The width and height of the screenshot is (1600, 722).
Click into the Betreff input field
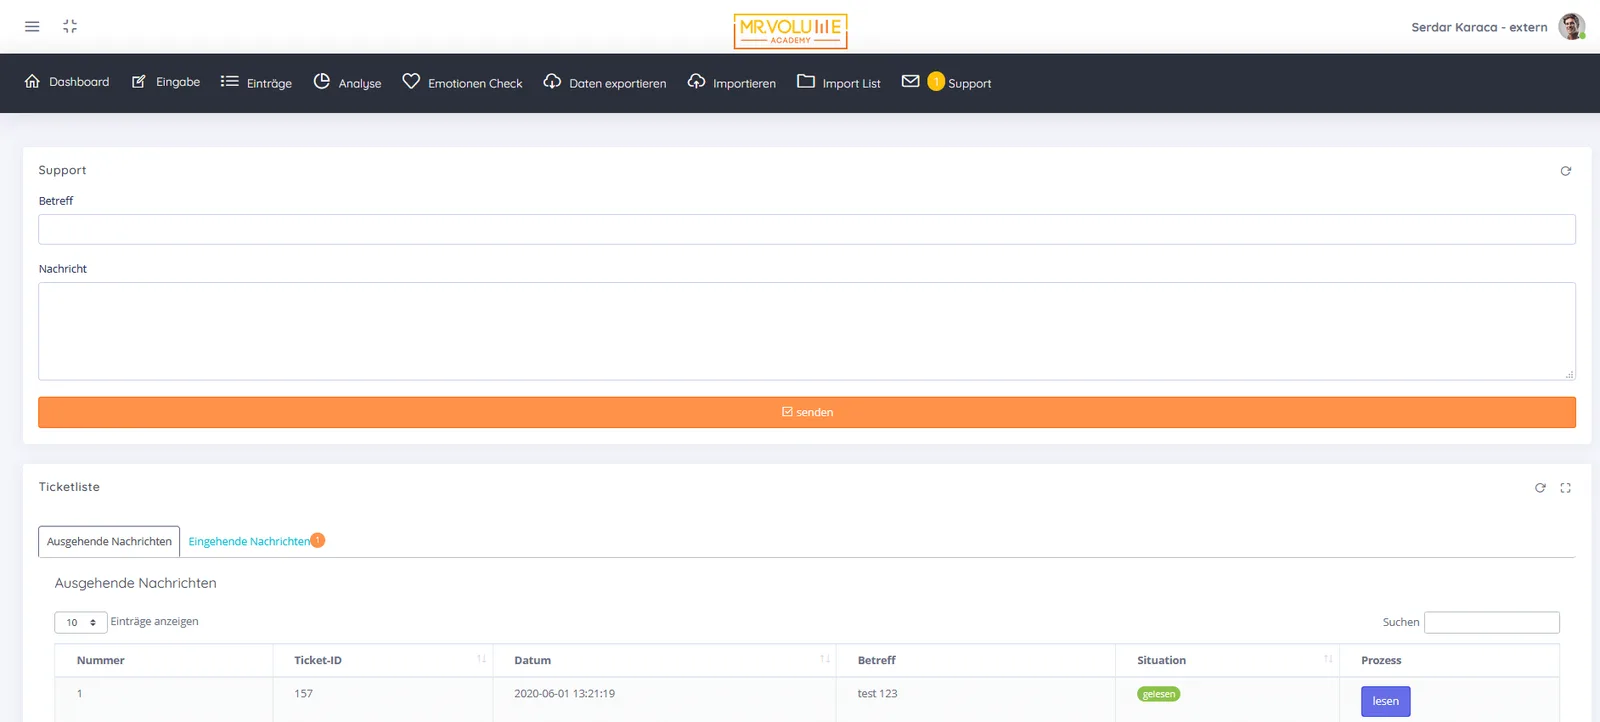[807, 229]
